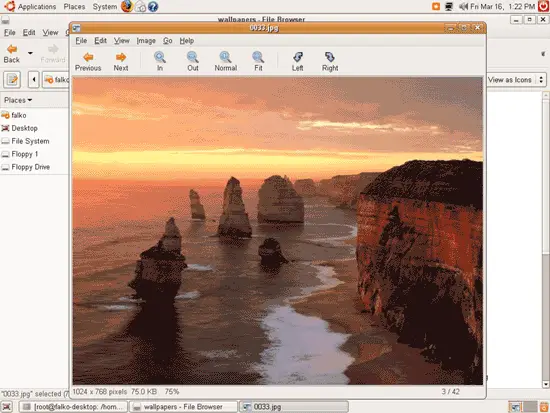
Task: Rotate image Left
Action: [297, 61]
